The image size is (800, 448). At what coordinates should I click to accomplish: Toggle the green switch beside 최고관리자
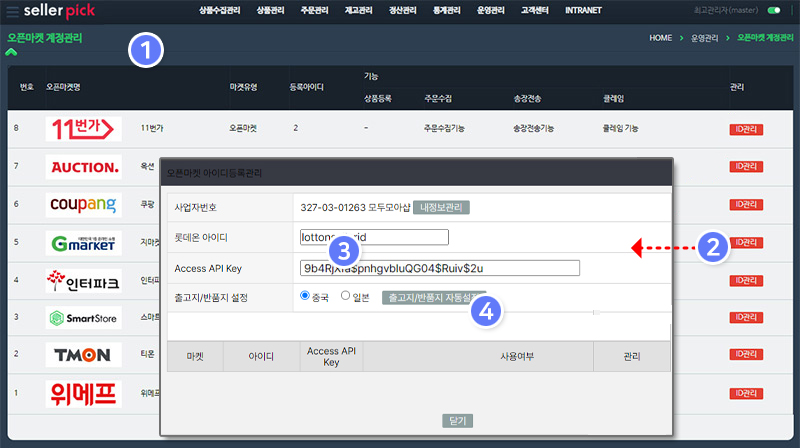tap(773, 11)
